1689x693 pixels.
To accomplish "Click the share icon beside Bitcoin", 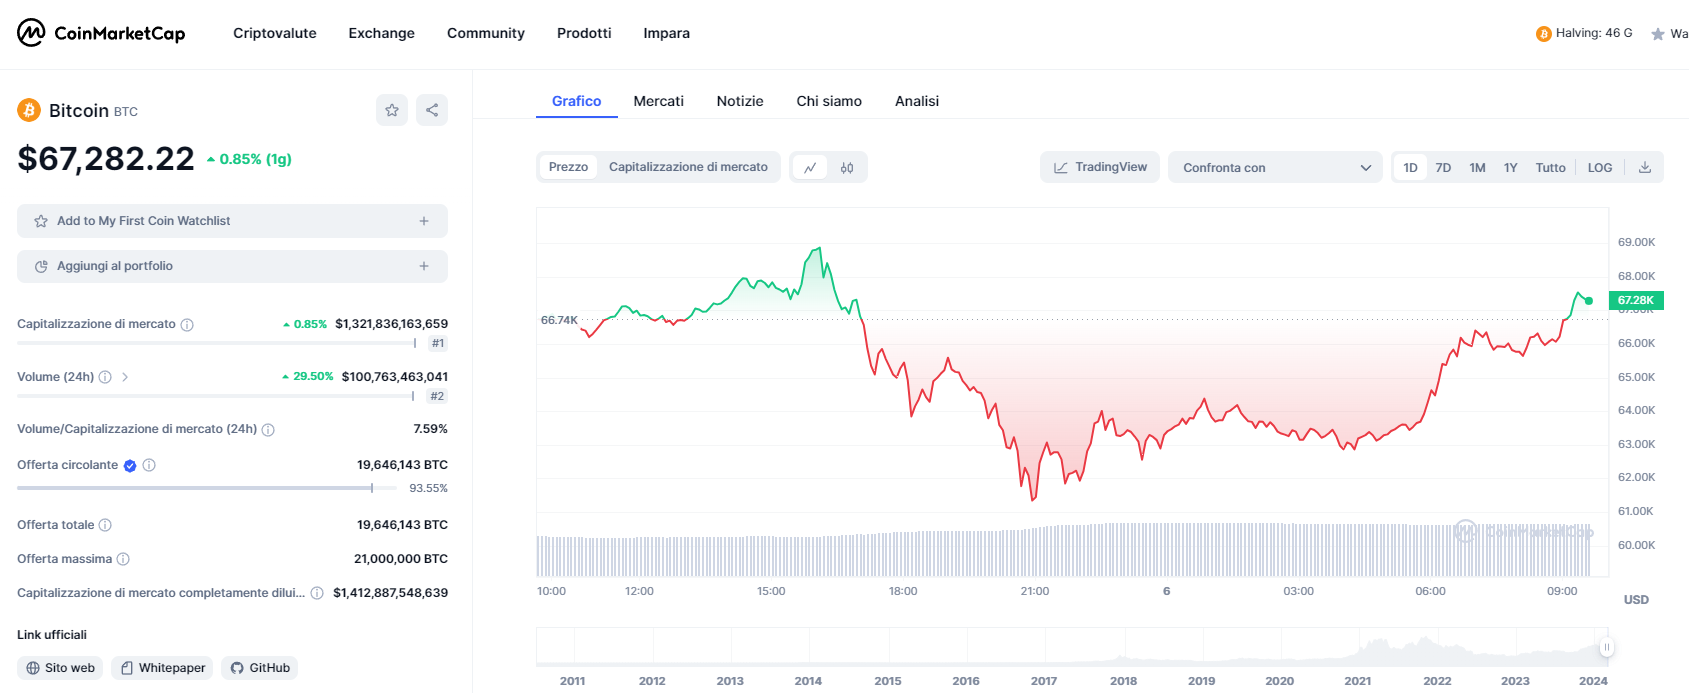I will [432, 110].
